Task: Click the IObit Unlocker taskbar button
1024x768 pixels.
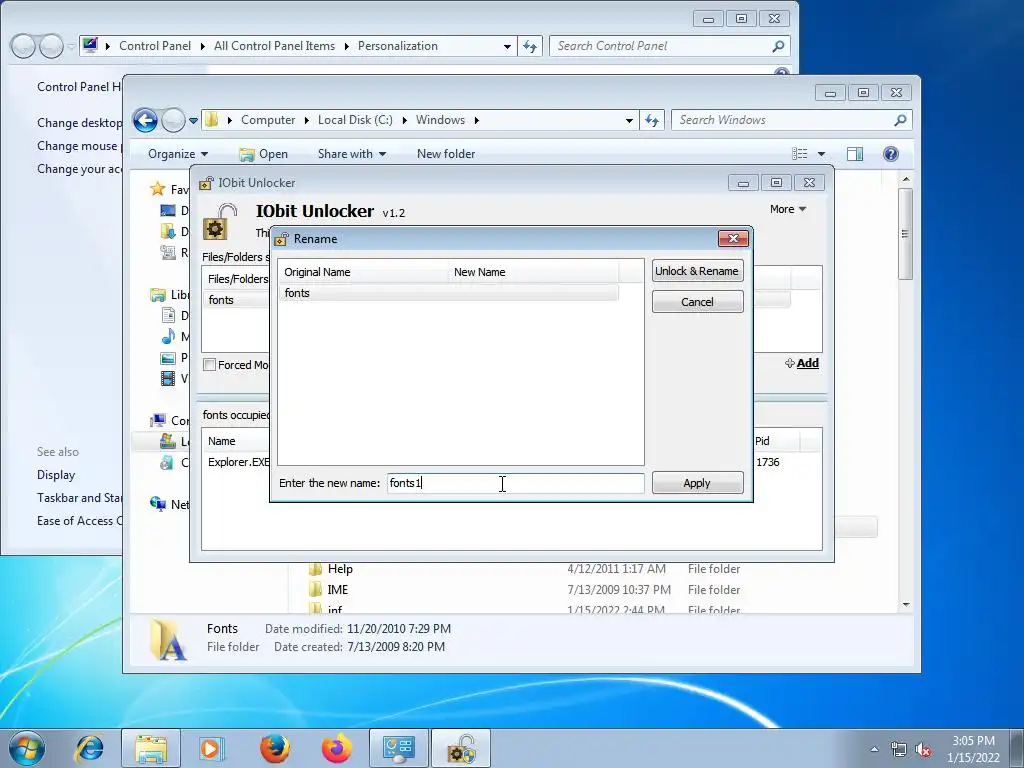Action: tap(460, 748)
